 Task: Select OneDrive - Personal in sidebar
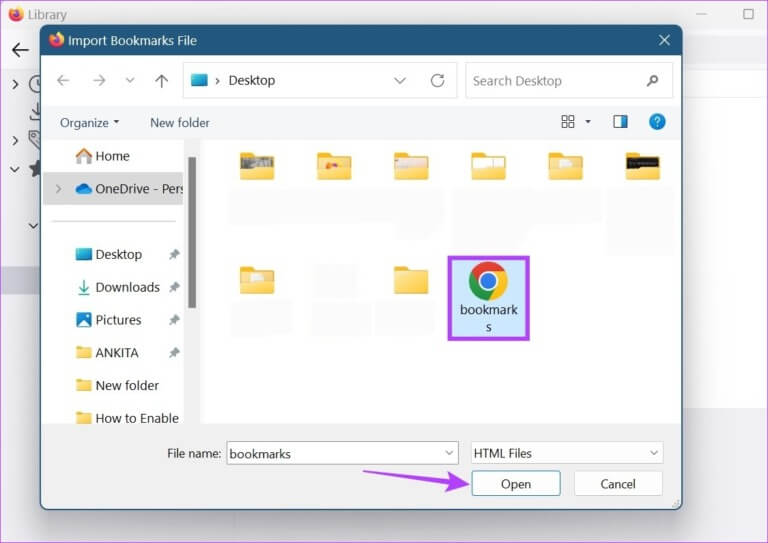pyautogui.click(x=114, y=189)
